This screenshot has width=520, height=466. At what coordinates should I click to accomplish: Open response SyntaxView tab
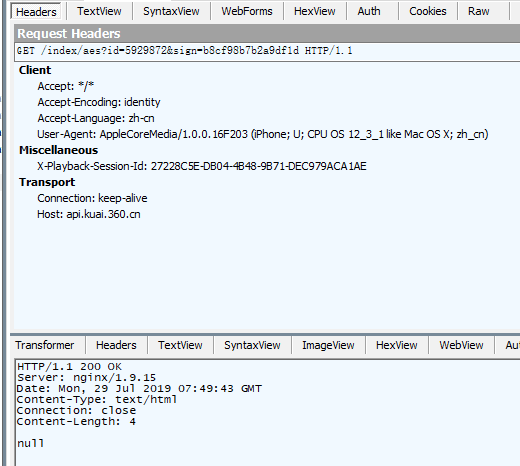(x=252, y=345)
